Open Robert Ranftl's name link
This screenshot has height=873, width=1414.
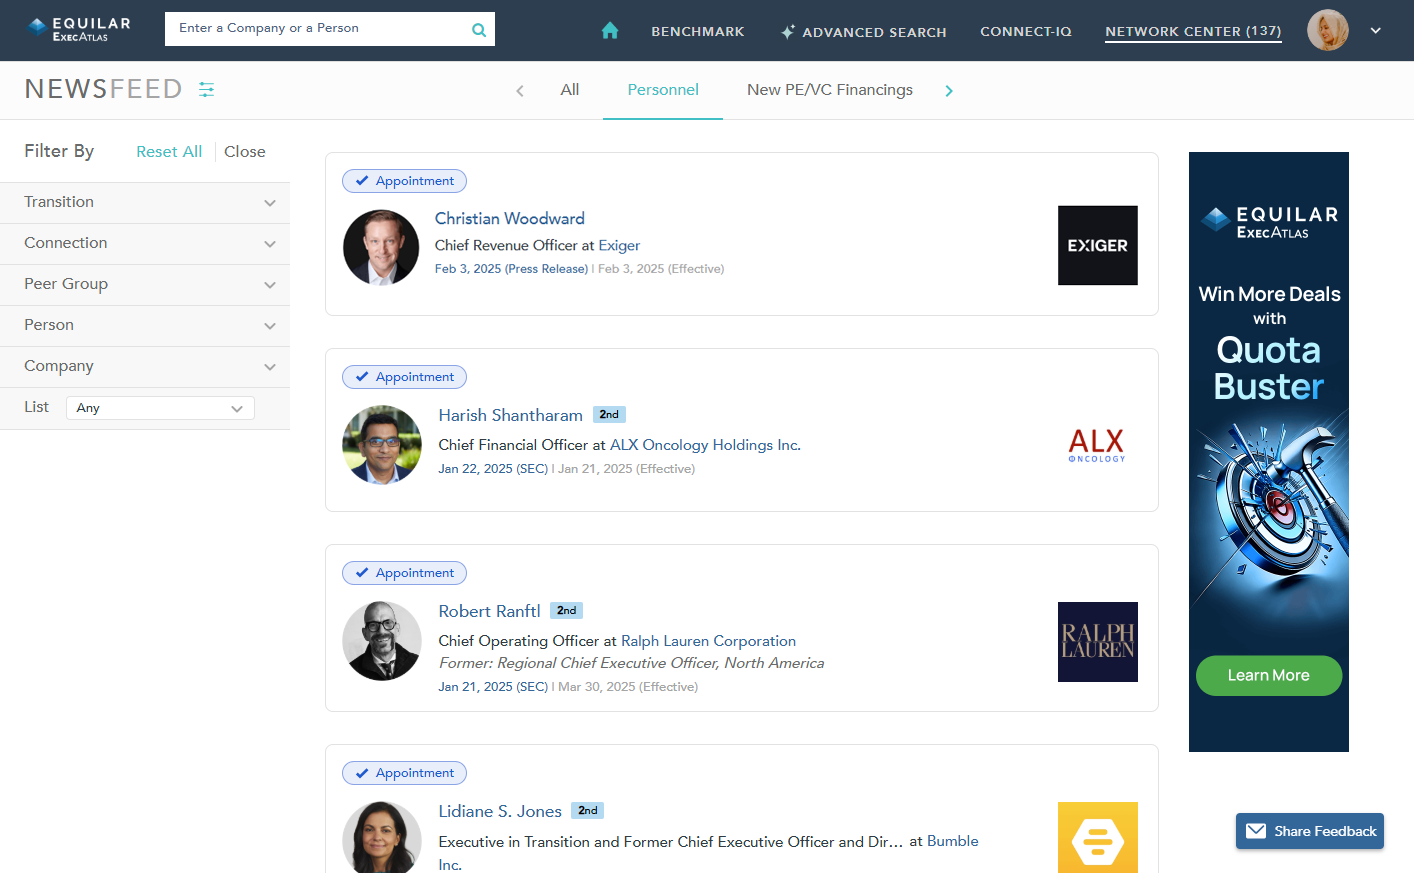click(490, 611)
